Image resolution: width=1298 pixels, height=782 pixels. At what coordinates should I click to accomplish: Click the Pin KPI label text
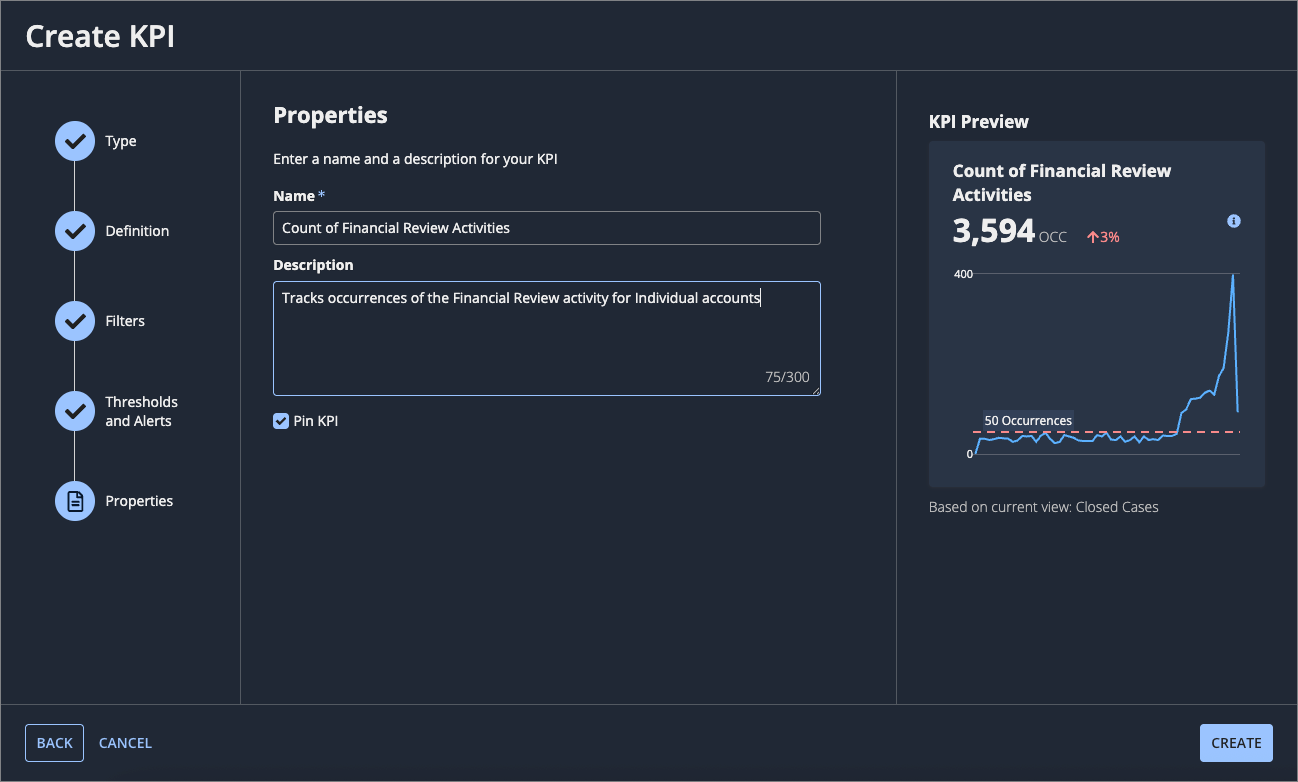(x=316, y=421)
